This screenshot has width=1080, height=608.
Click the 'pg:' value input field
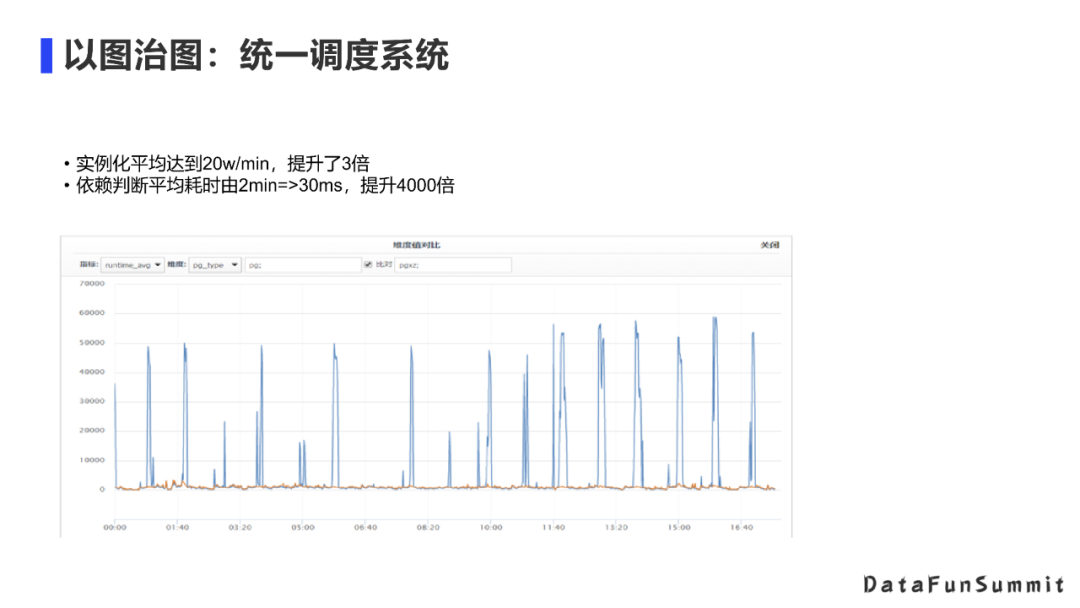(303, 265)
